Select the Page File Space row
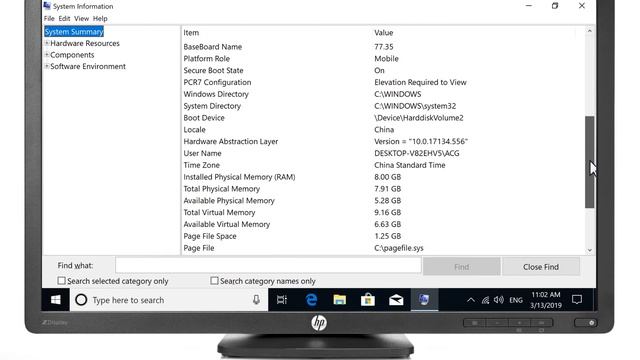Image resolution: width=640 pixels, height=360 pixels. tap(383, 236)
